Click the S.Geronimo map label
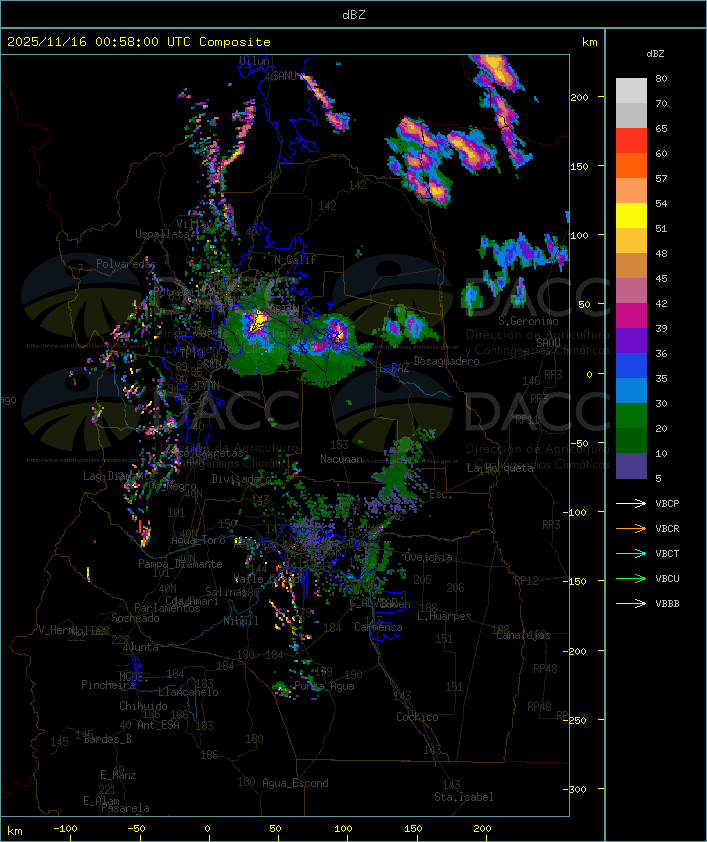The height and width of the screenshot is (842, 707). (528, 321)
